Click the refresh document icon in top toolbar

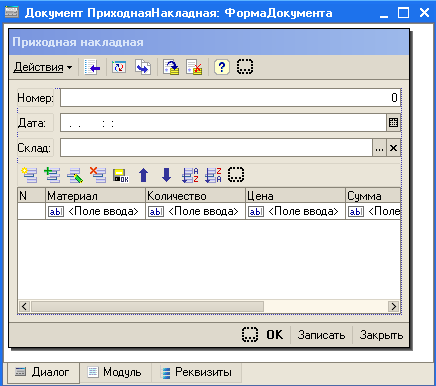click(x=119, y=67)
